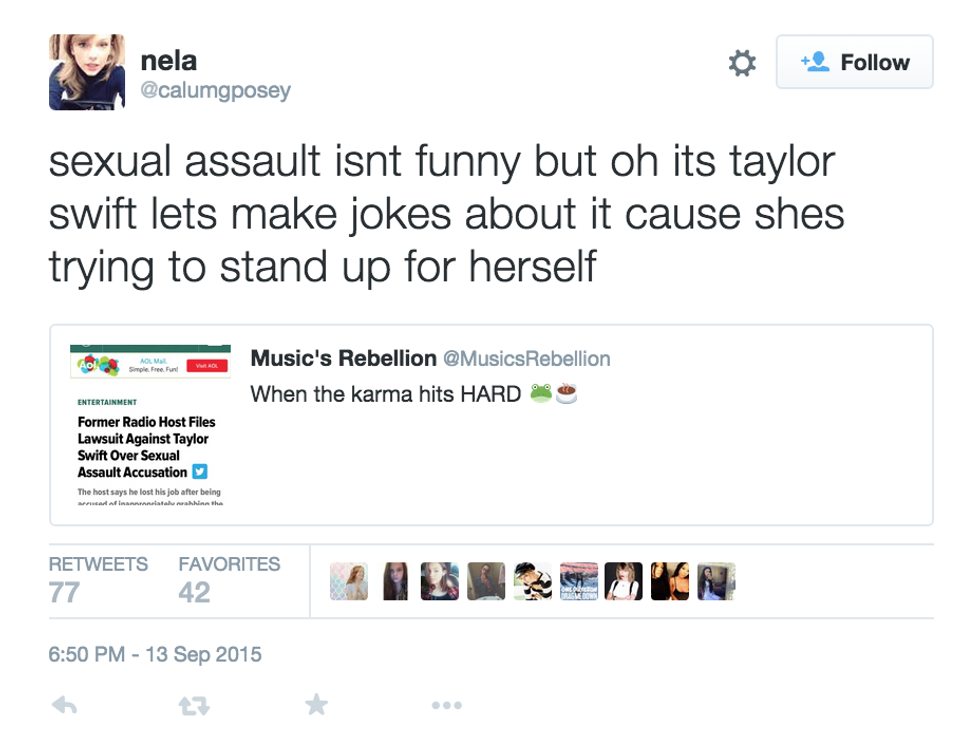
Task: Open the three-dots more options menu
Action: coord(446,706)
